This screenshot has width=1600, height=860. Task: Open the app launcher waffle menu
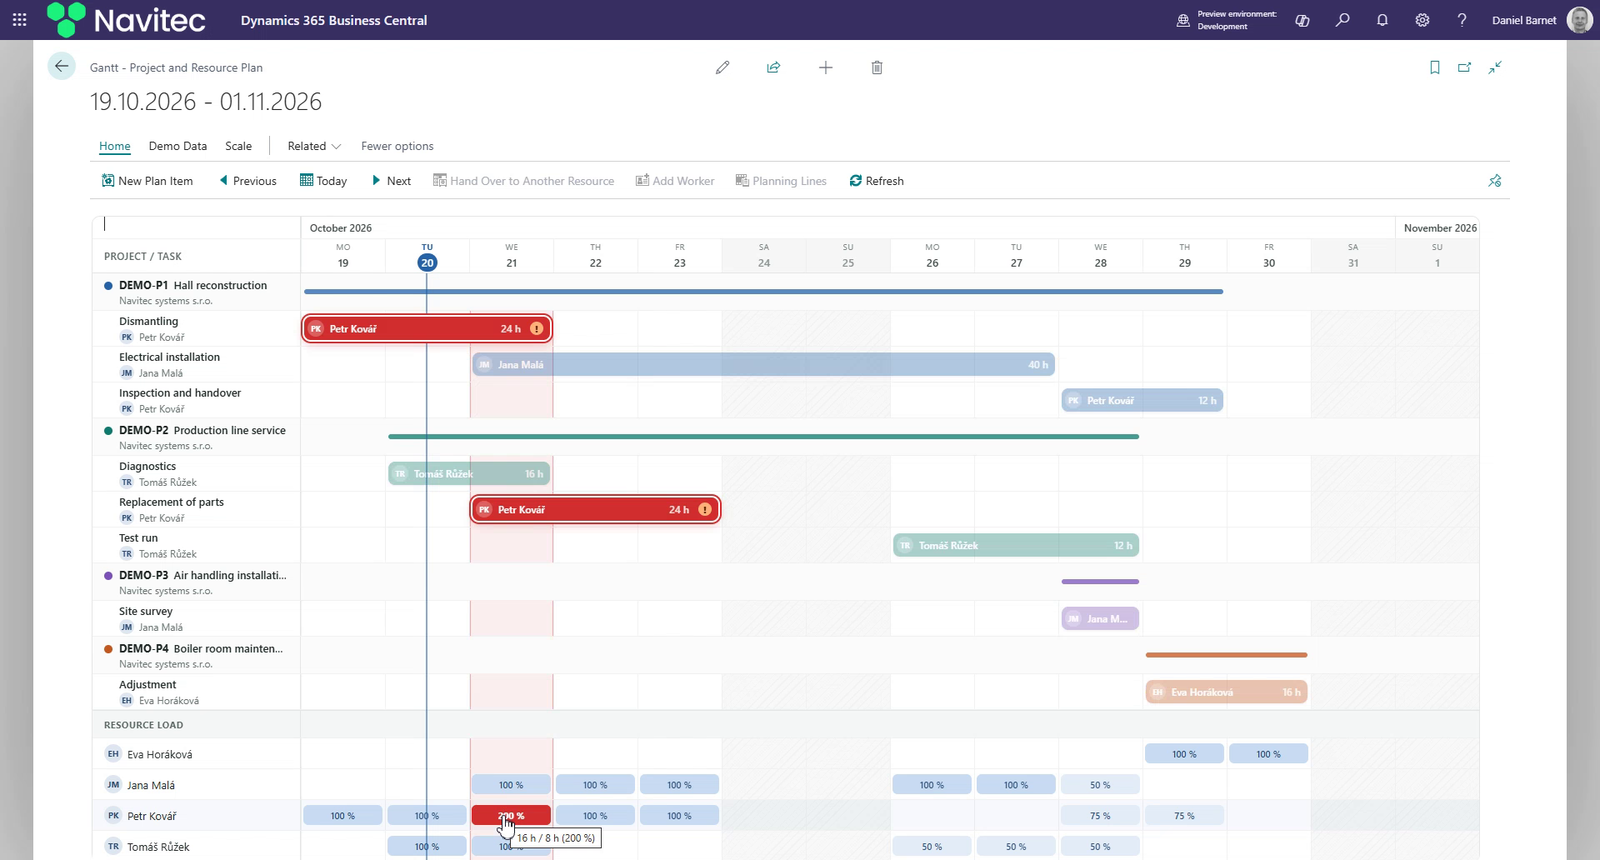19,20
